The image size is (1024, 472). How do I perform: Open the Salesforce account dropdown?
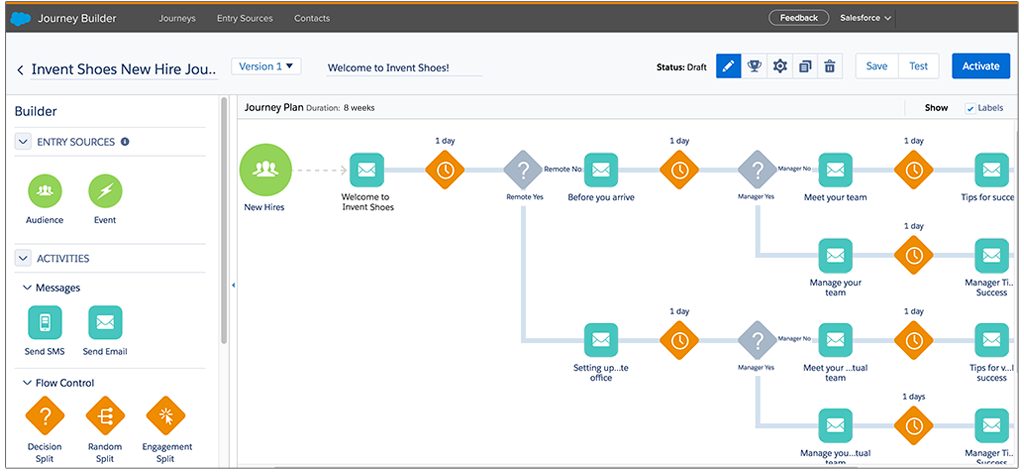coord(865,18)
